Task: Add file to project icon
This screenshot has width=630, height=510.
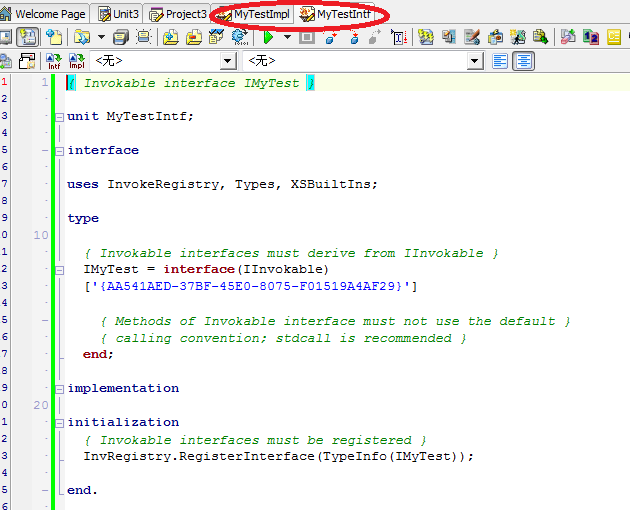Action: pos(171,37)
